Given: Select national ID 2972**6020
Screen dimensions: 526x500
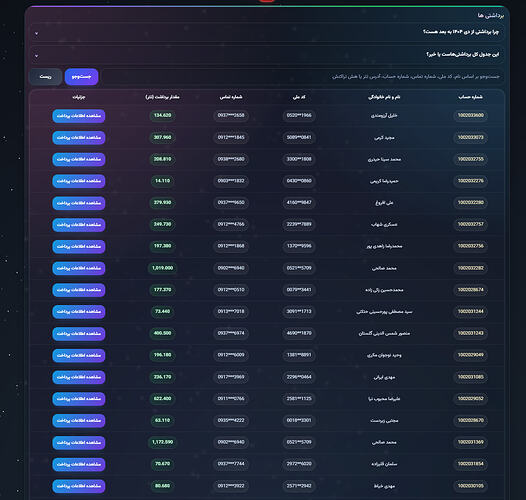Looking at the screenshot, I should tap(299, 464).
